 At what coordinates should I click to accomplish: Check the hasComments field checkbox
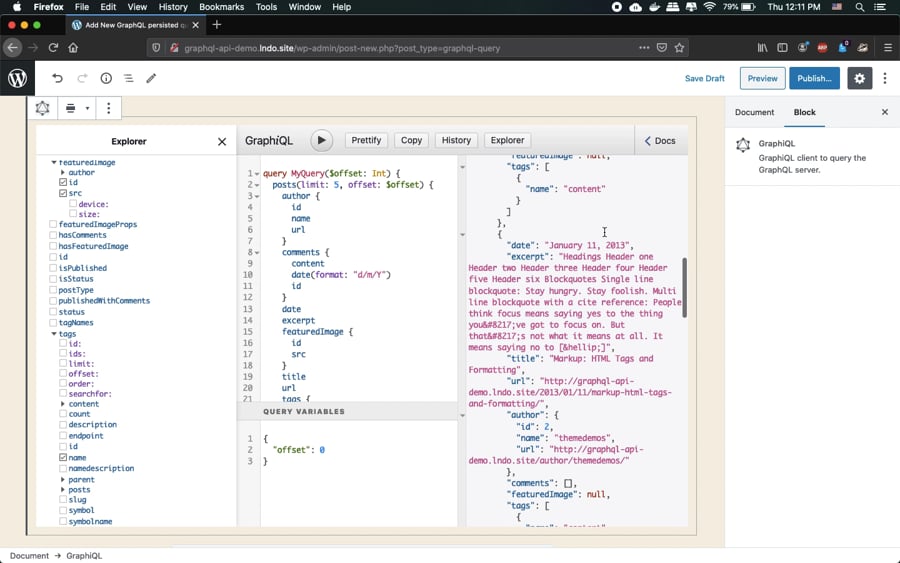pyautogui.click(x=53, y=235)
